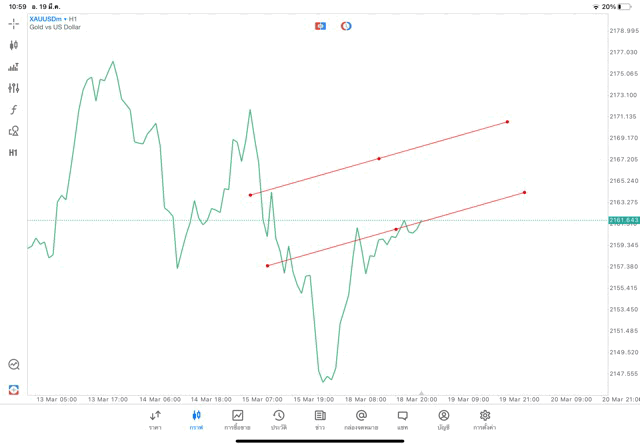This screenshot has height=447, width=640.
Task: Open the bar chart trading icon in the sidebar
Action: click(x=13, y=67)
